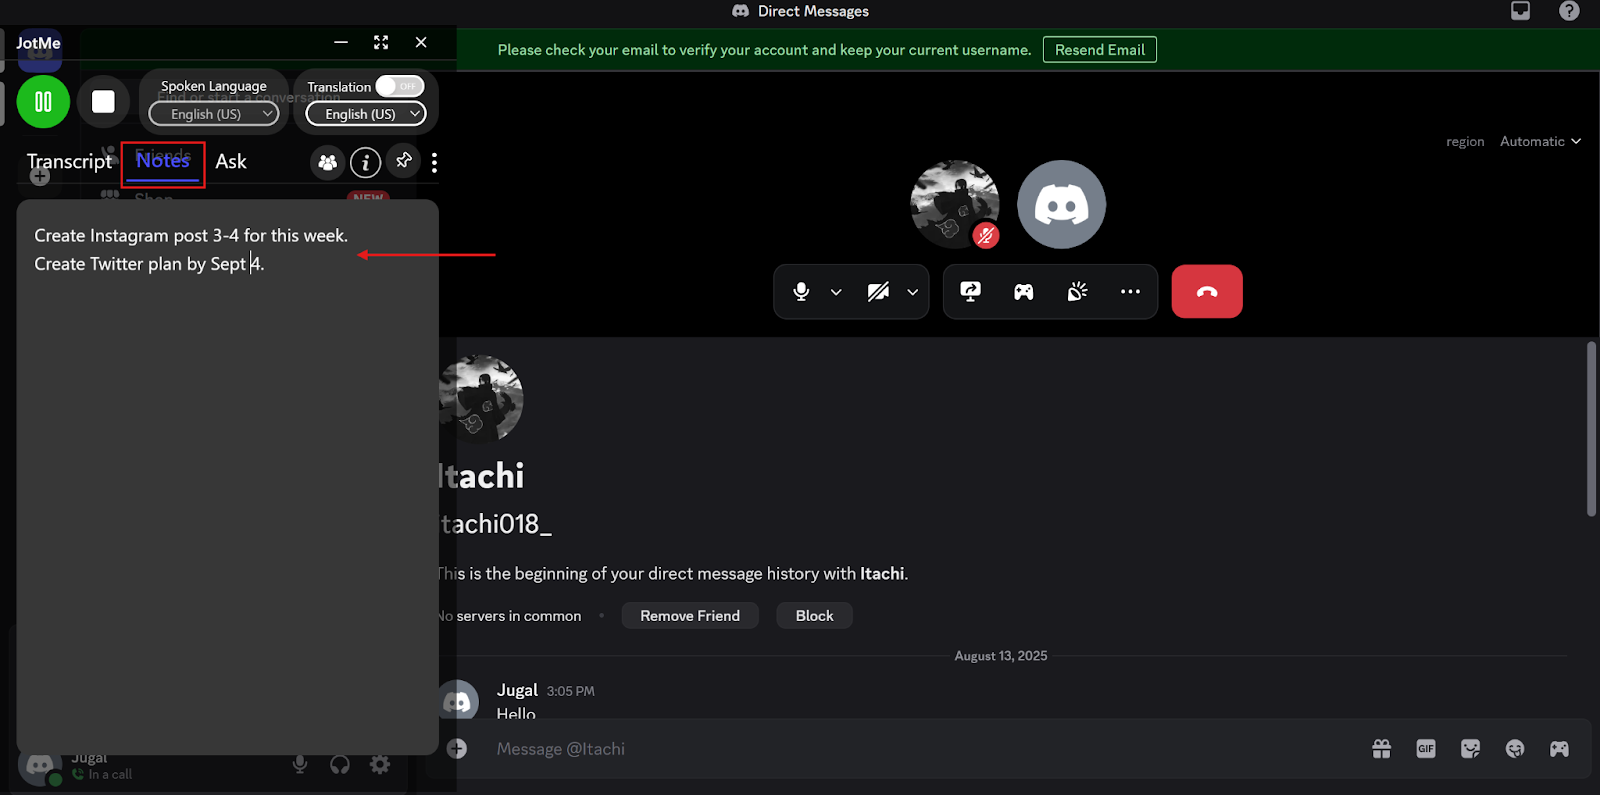Toggle the Translation switch on
This screenshot has width=1600, height=795.
(400, 86)
